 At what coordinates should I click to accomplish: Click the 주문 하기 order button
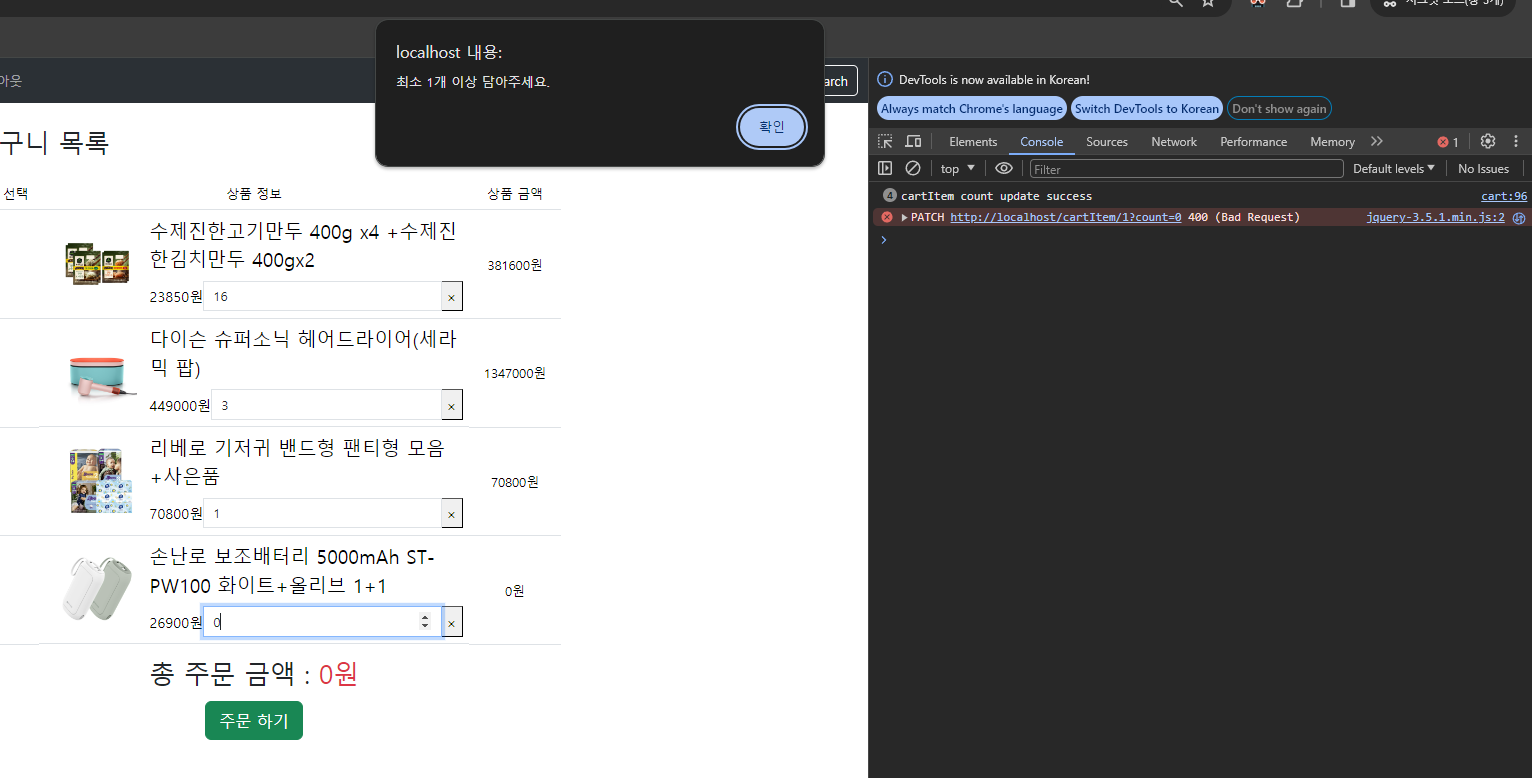pyautogui.click(x=254, y=720)
